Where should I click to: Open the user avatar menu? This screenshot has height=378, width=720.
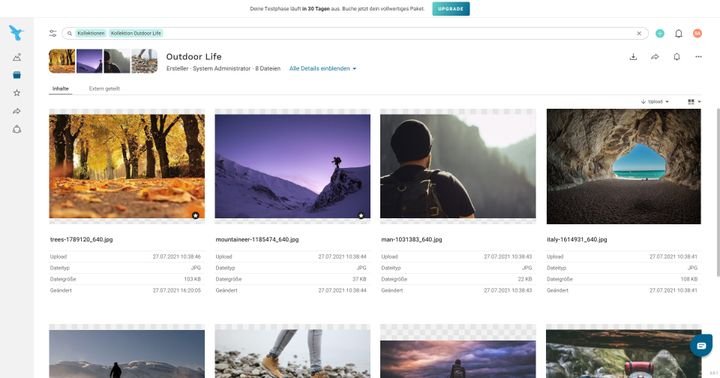tap(698, 33)
